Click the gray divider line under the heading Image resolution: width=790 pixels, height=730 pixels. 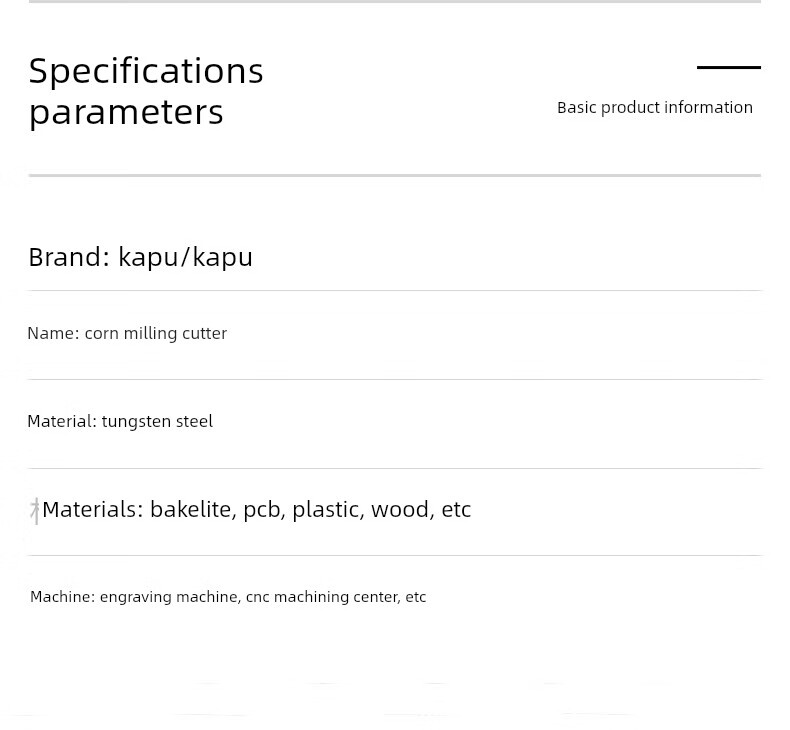(x=394, y=176)
